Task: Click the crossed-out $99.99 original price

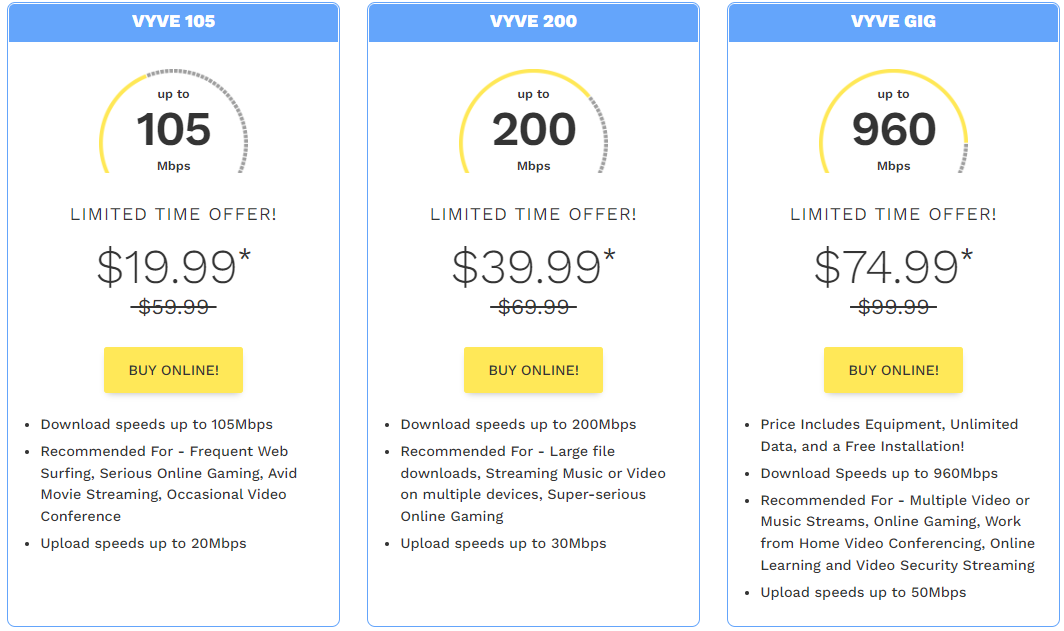Action: pos(893,307)
